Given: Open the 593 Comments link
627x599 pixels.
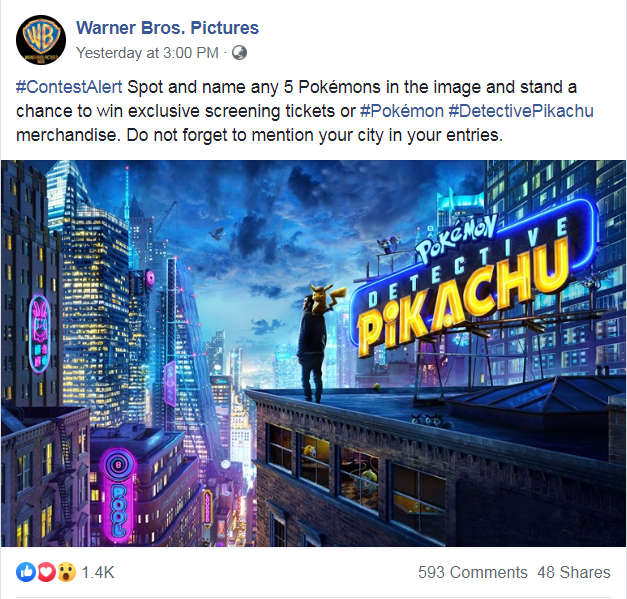Looking at the screenshot, I should point(473,572).
